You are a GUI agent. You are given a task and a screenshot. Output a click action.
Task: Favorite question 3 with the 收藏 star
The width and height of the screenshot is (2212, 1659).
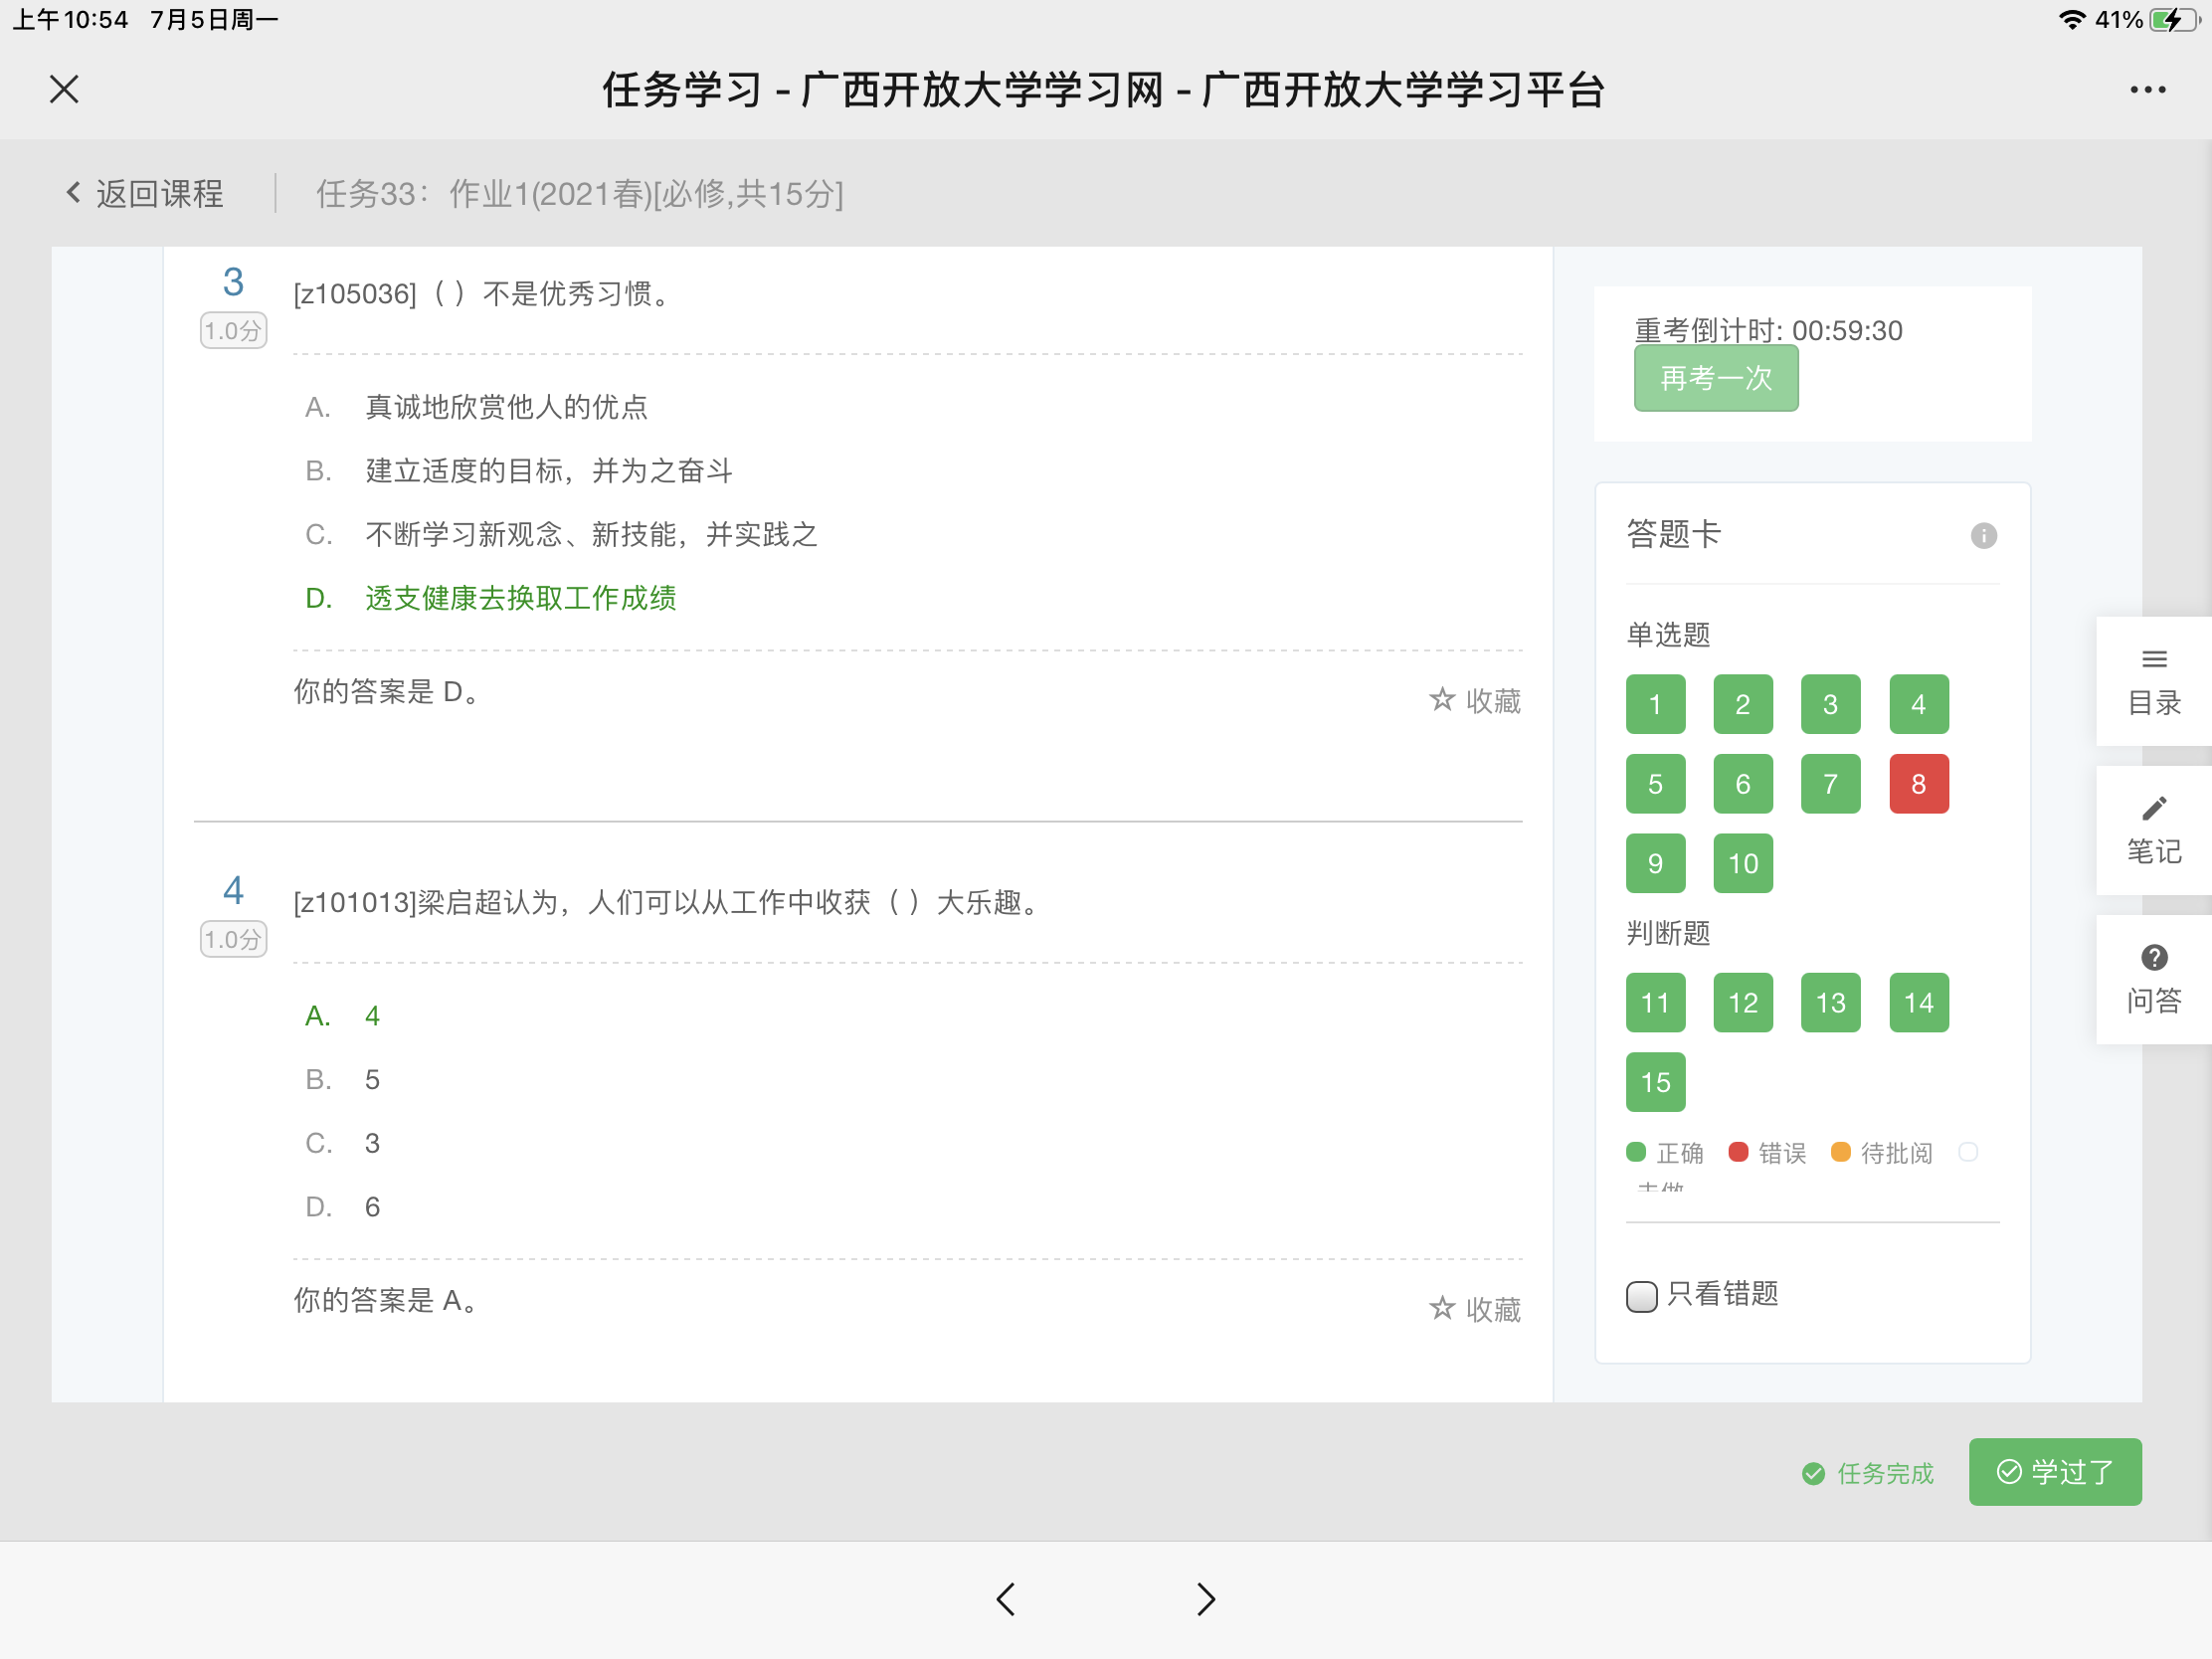tap(1475, 701)
